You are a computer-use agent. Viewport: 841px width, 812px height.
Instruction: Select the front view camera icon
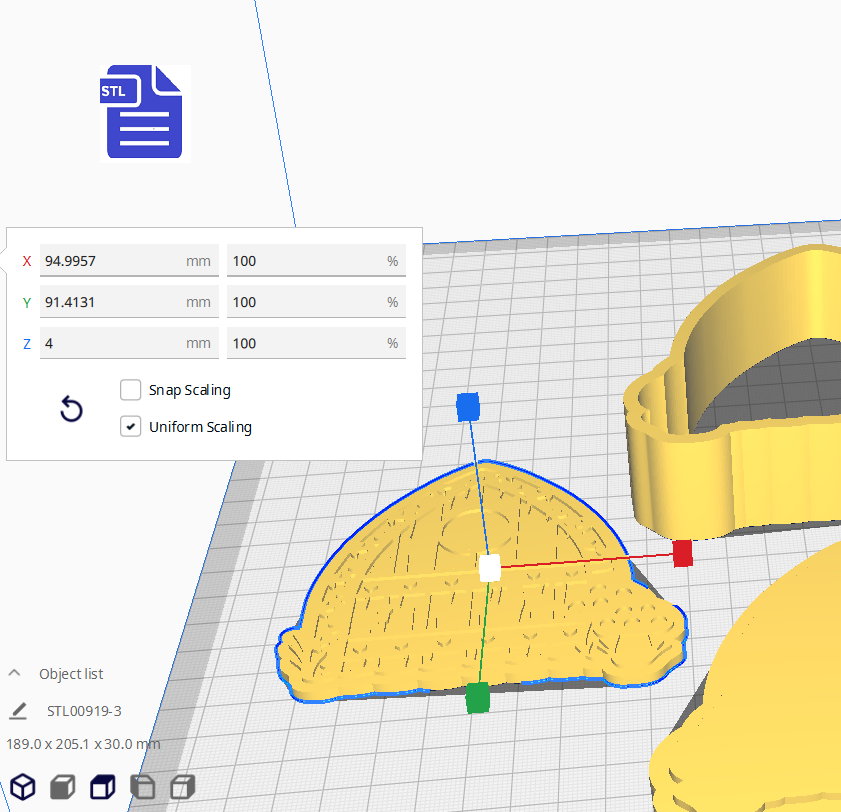[x=63, y=787]
